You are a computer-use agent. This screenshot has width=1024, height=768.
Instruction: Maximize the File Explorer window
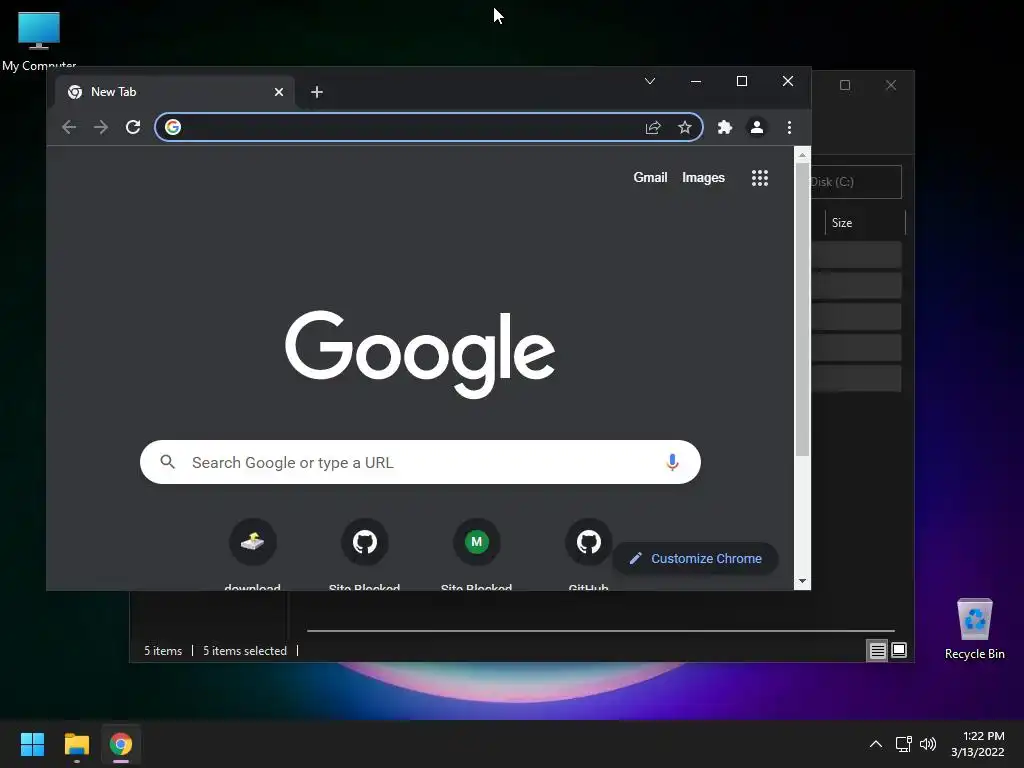[845, 86]
